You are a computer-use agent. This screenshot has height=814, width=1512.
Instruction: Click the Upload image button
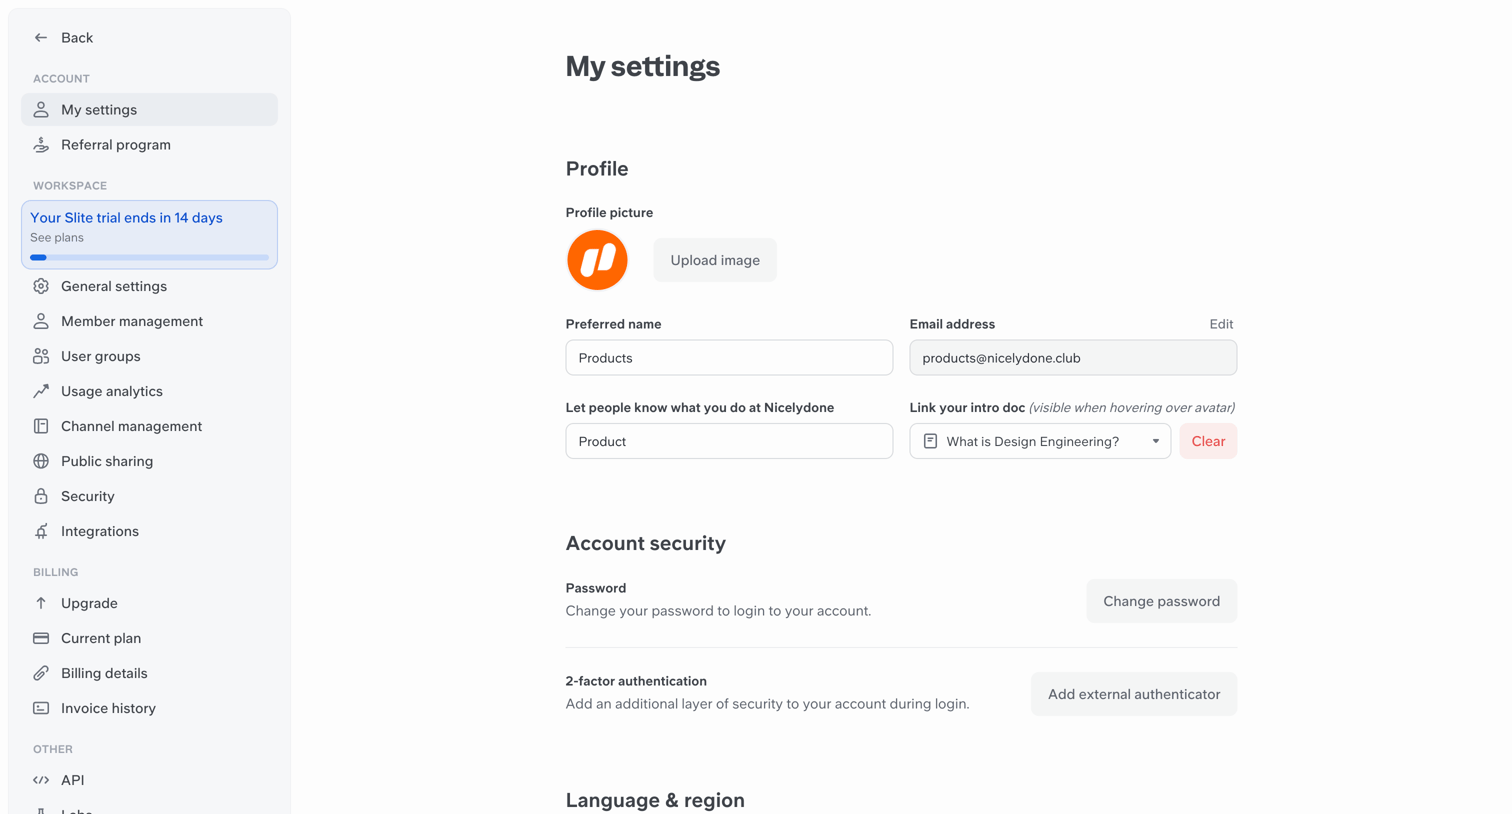pos(715,260)
